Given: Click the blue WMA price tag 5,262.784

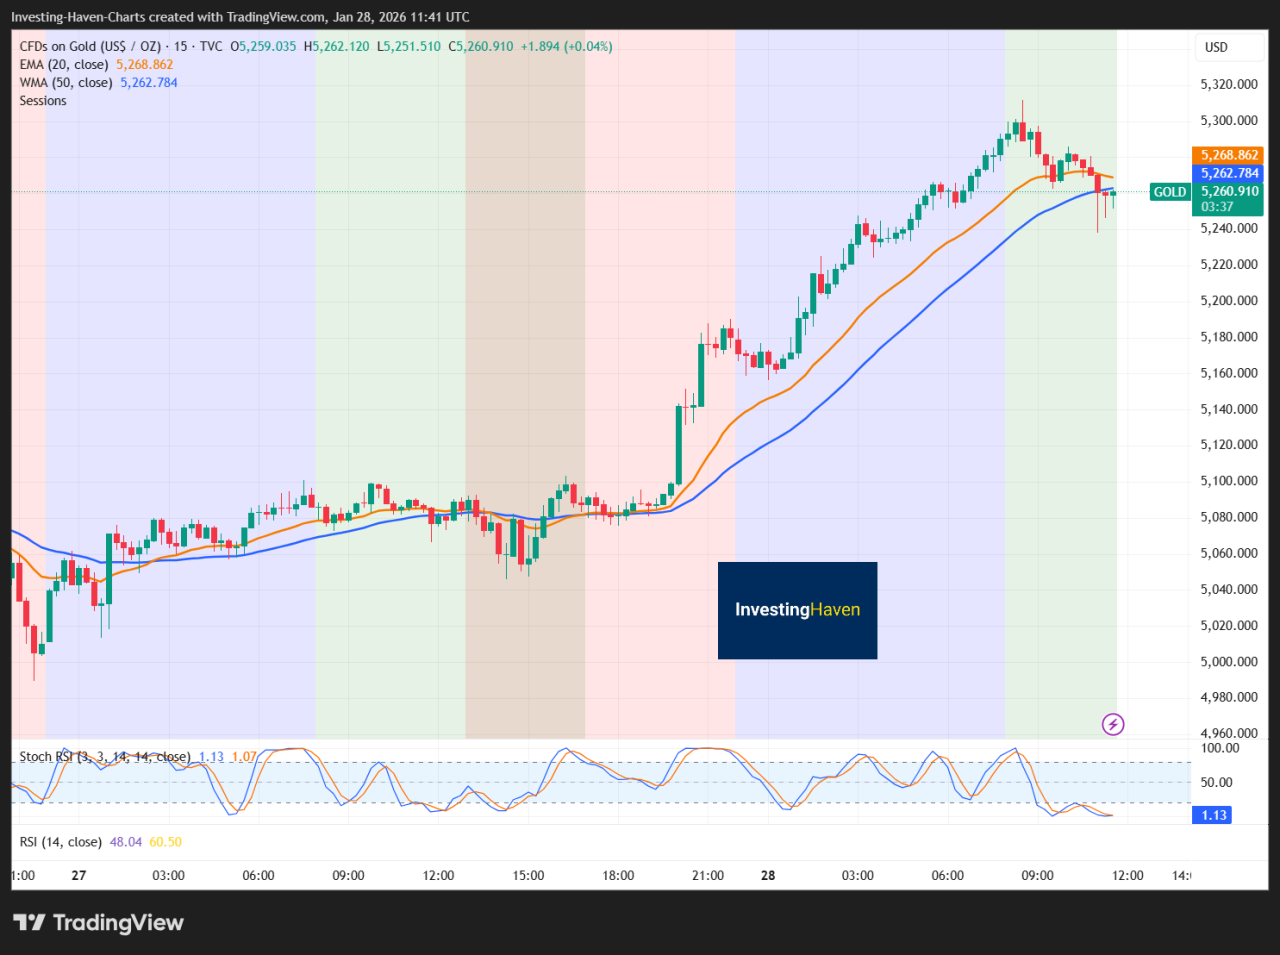Looking at the screenshot, I should 1227,172.
